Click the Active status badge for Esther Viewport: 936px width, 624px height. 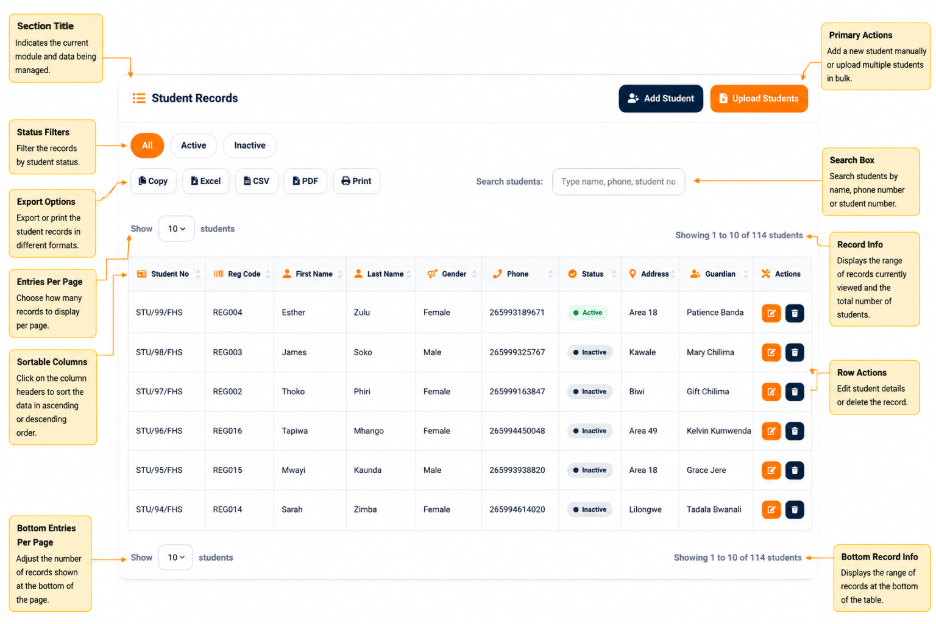[587, 312]
